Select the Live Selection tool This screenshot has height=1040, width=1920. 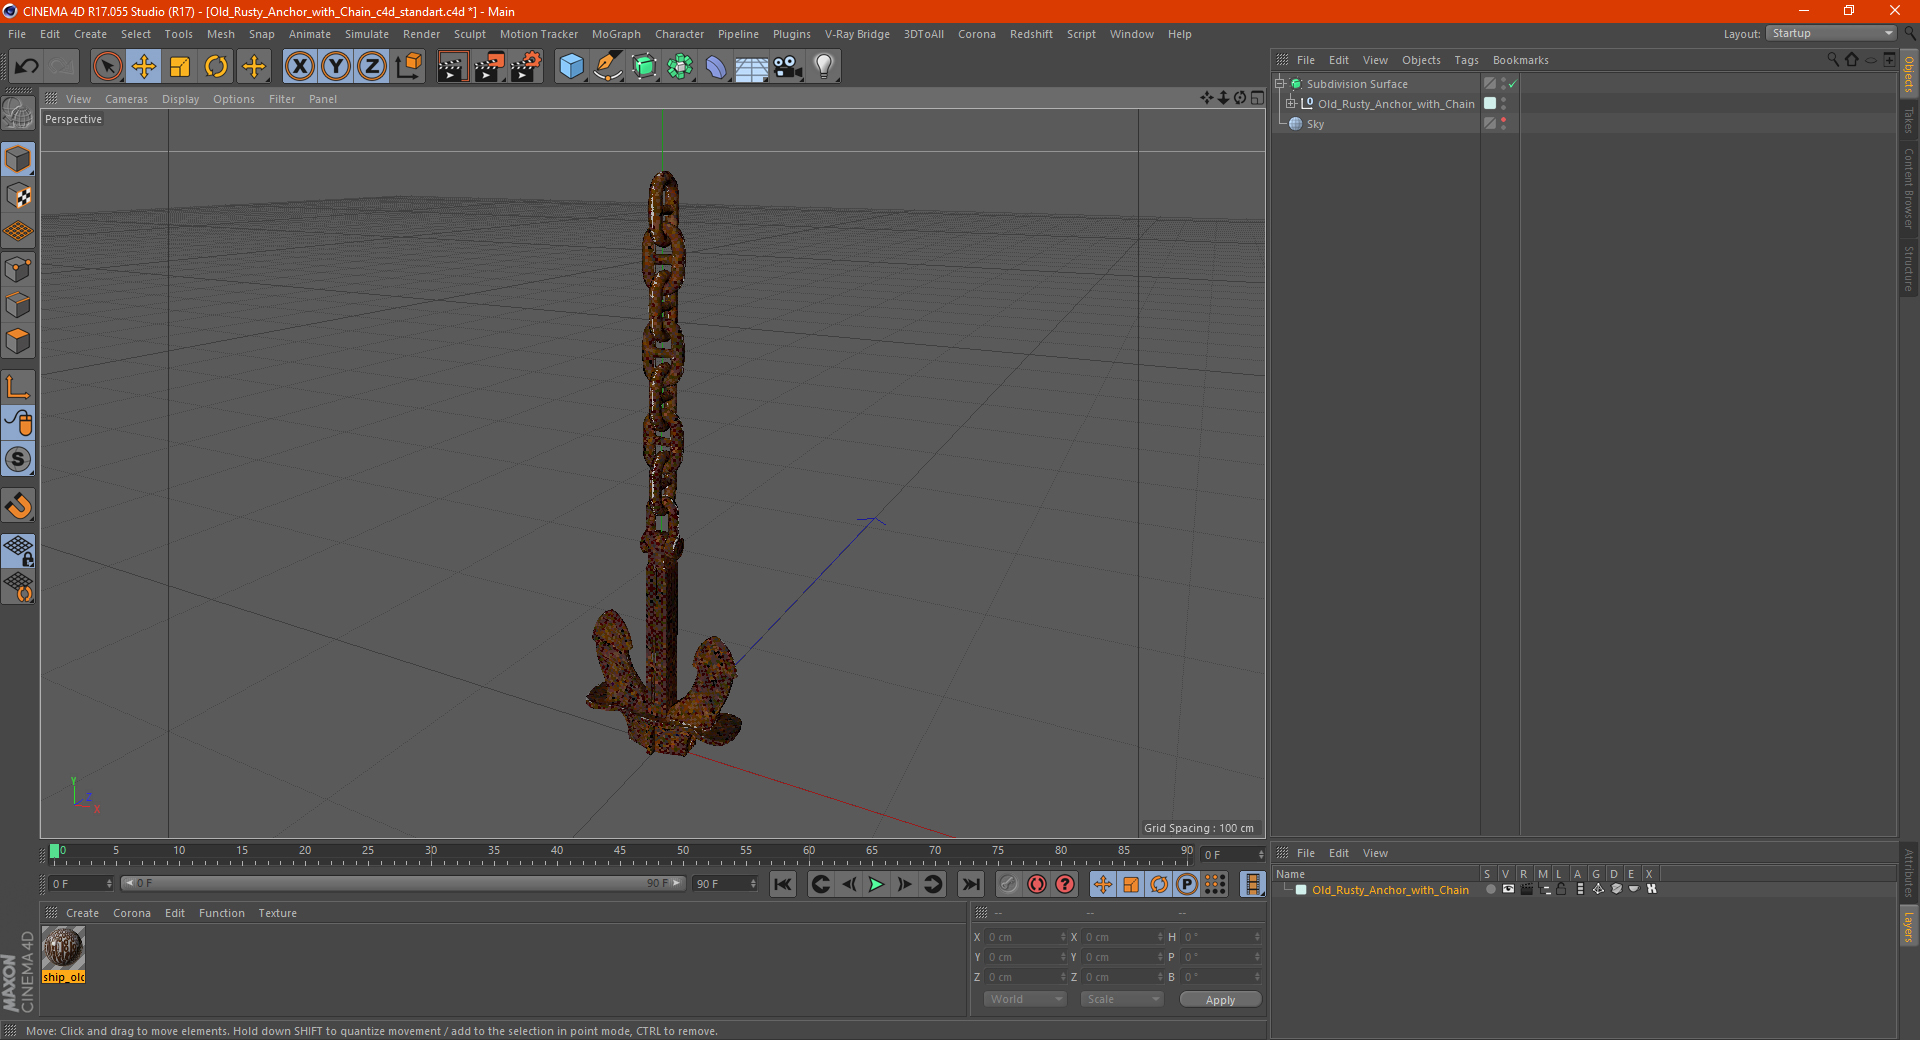[107, 67]
